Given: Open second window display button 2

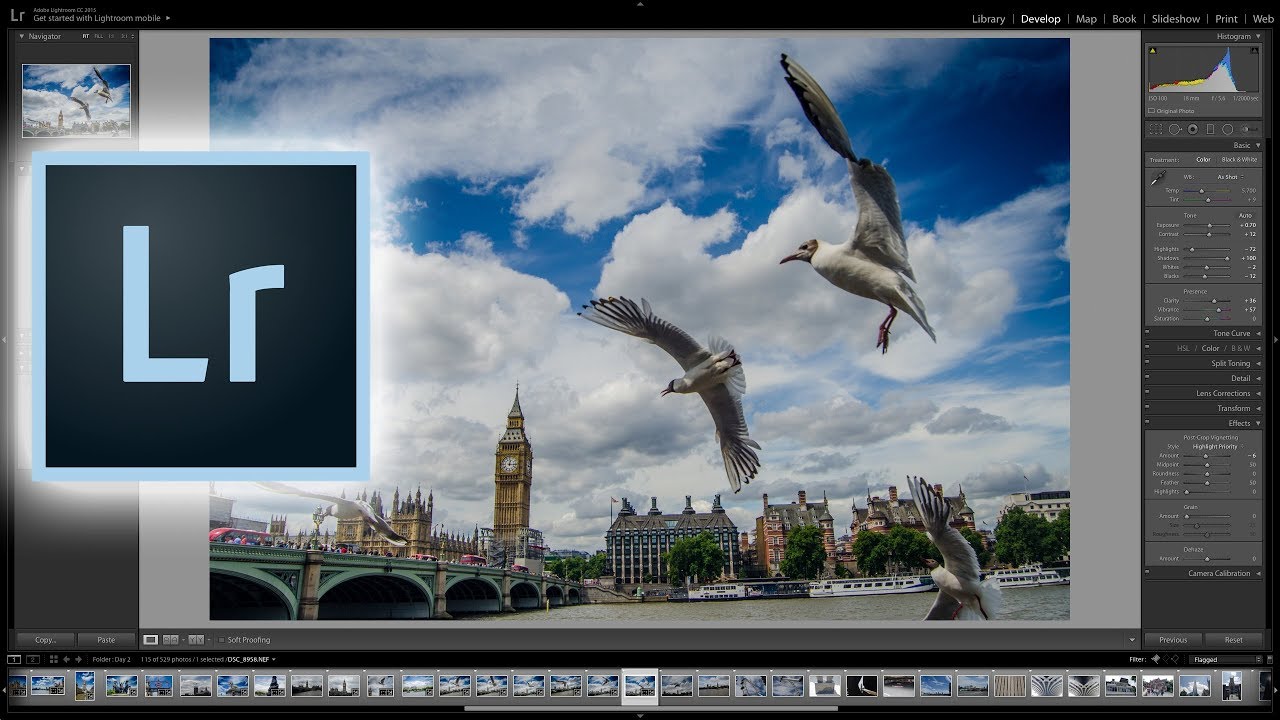Looking at the screenshot, I should pos(32,659).
